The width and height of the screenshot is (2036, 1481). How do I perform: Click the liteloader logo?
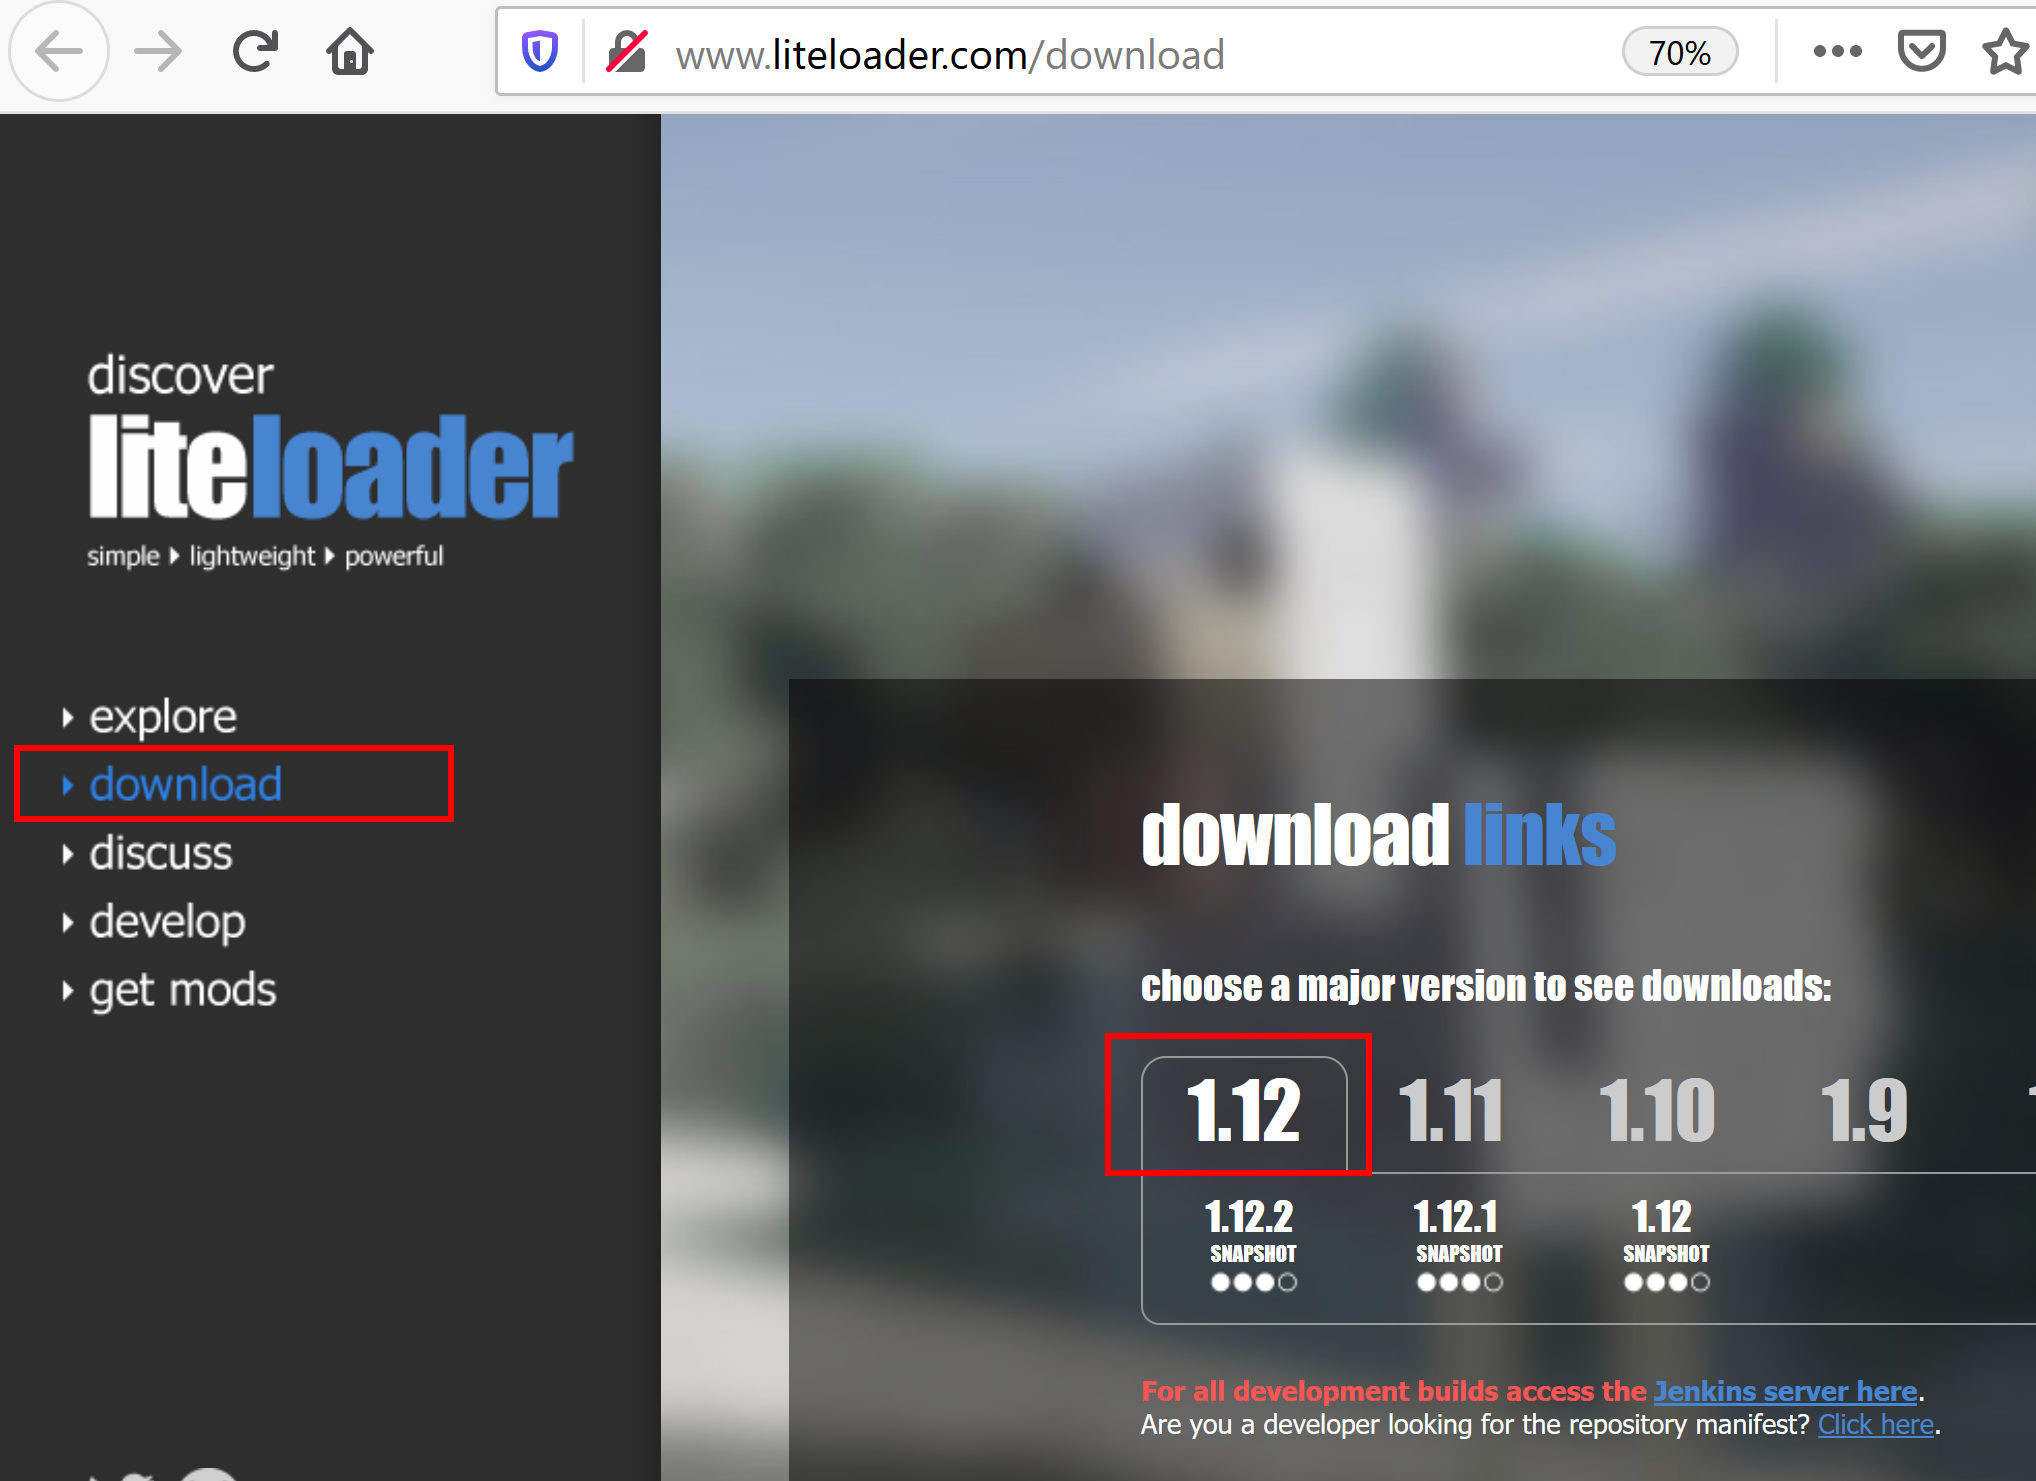coord(330,466)
